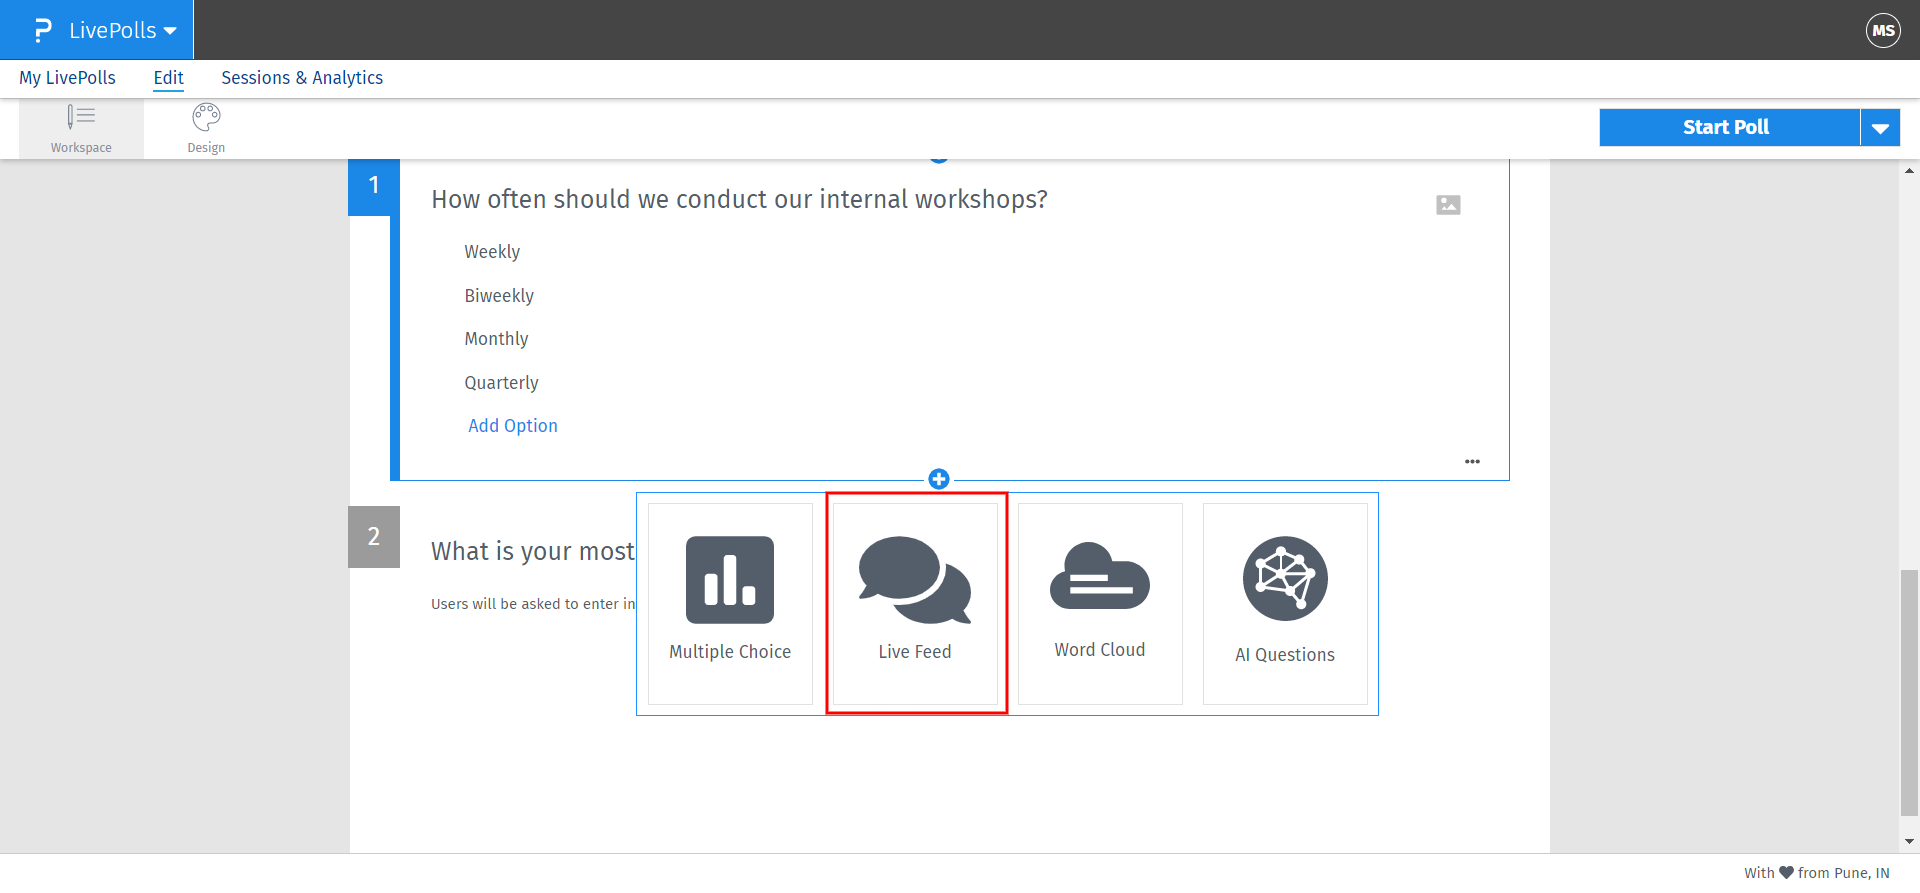Switch to Sessions & Analytics tab
Viewport: 1920px width, 893px height.
click(302, 78)
